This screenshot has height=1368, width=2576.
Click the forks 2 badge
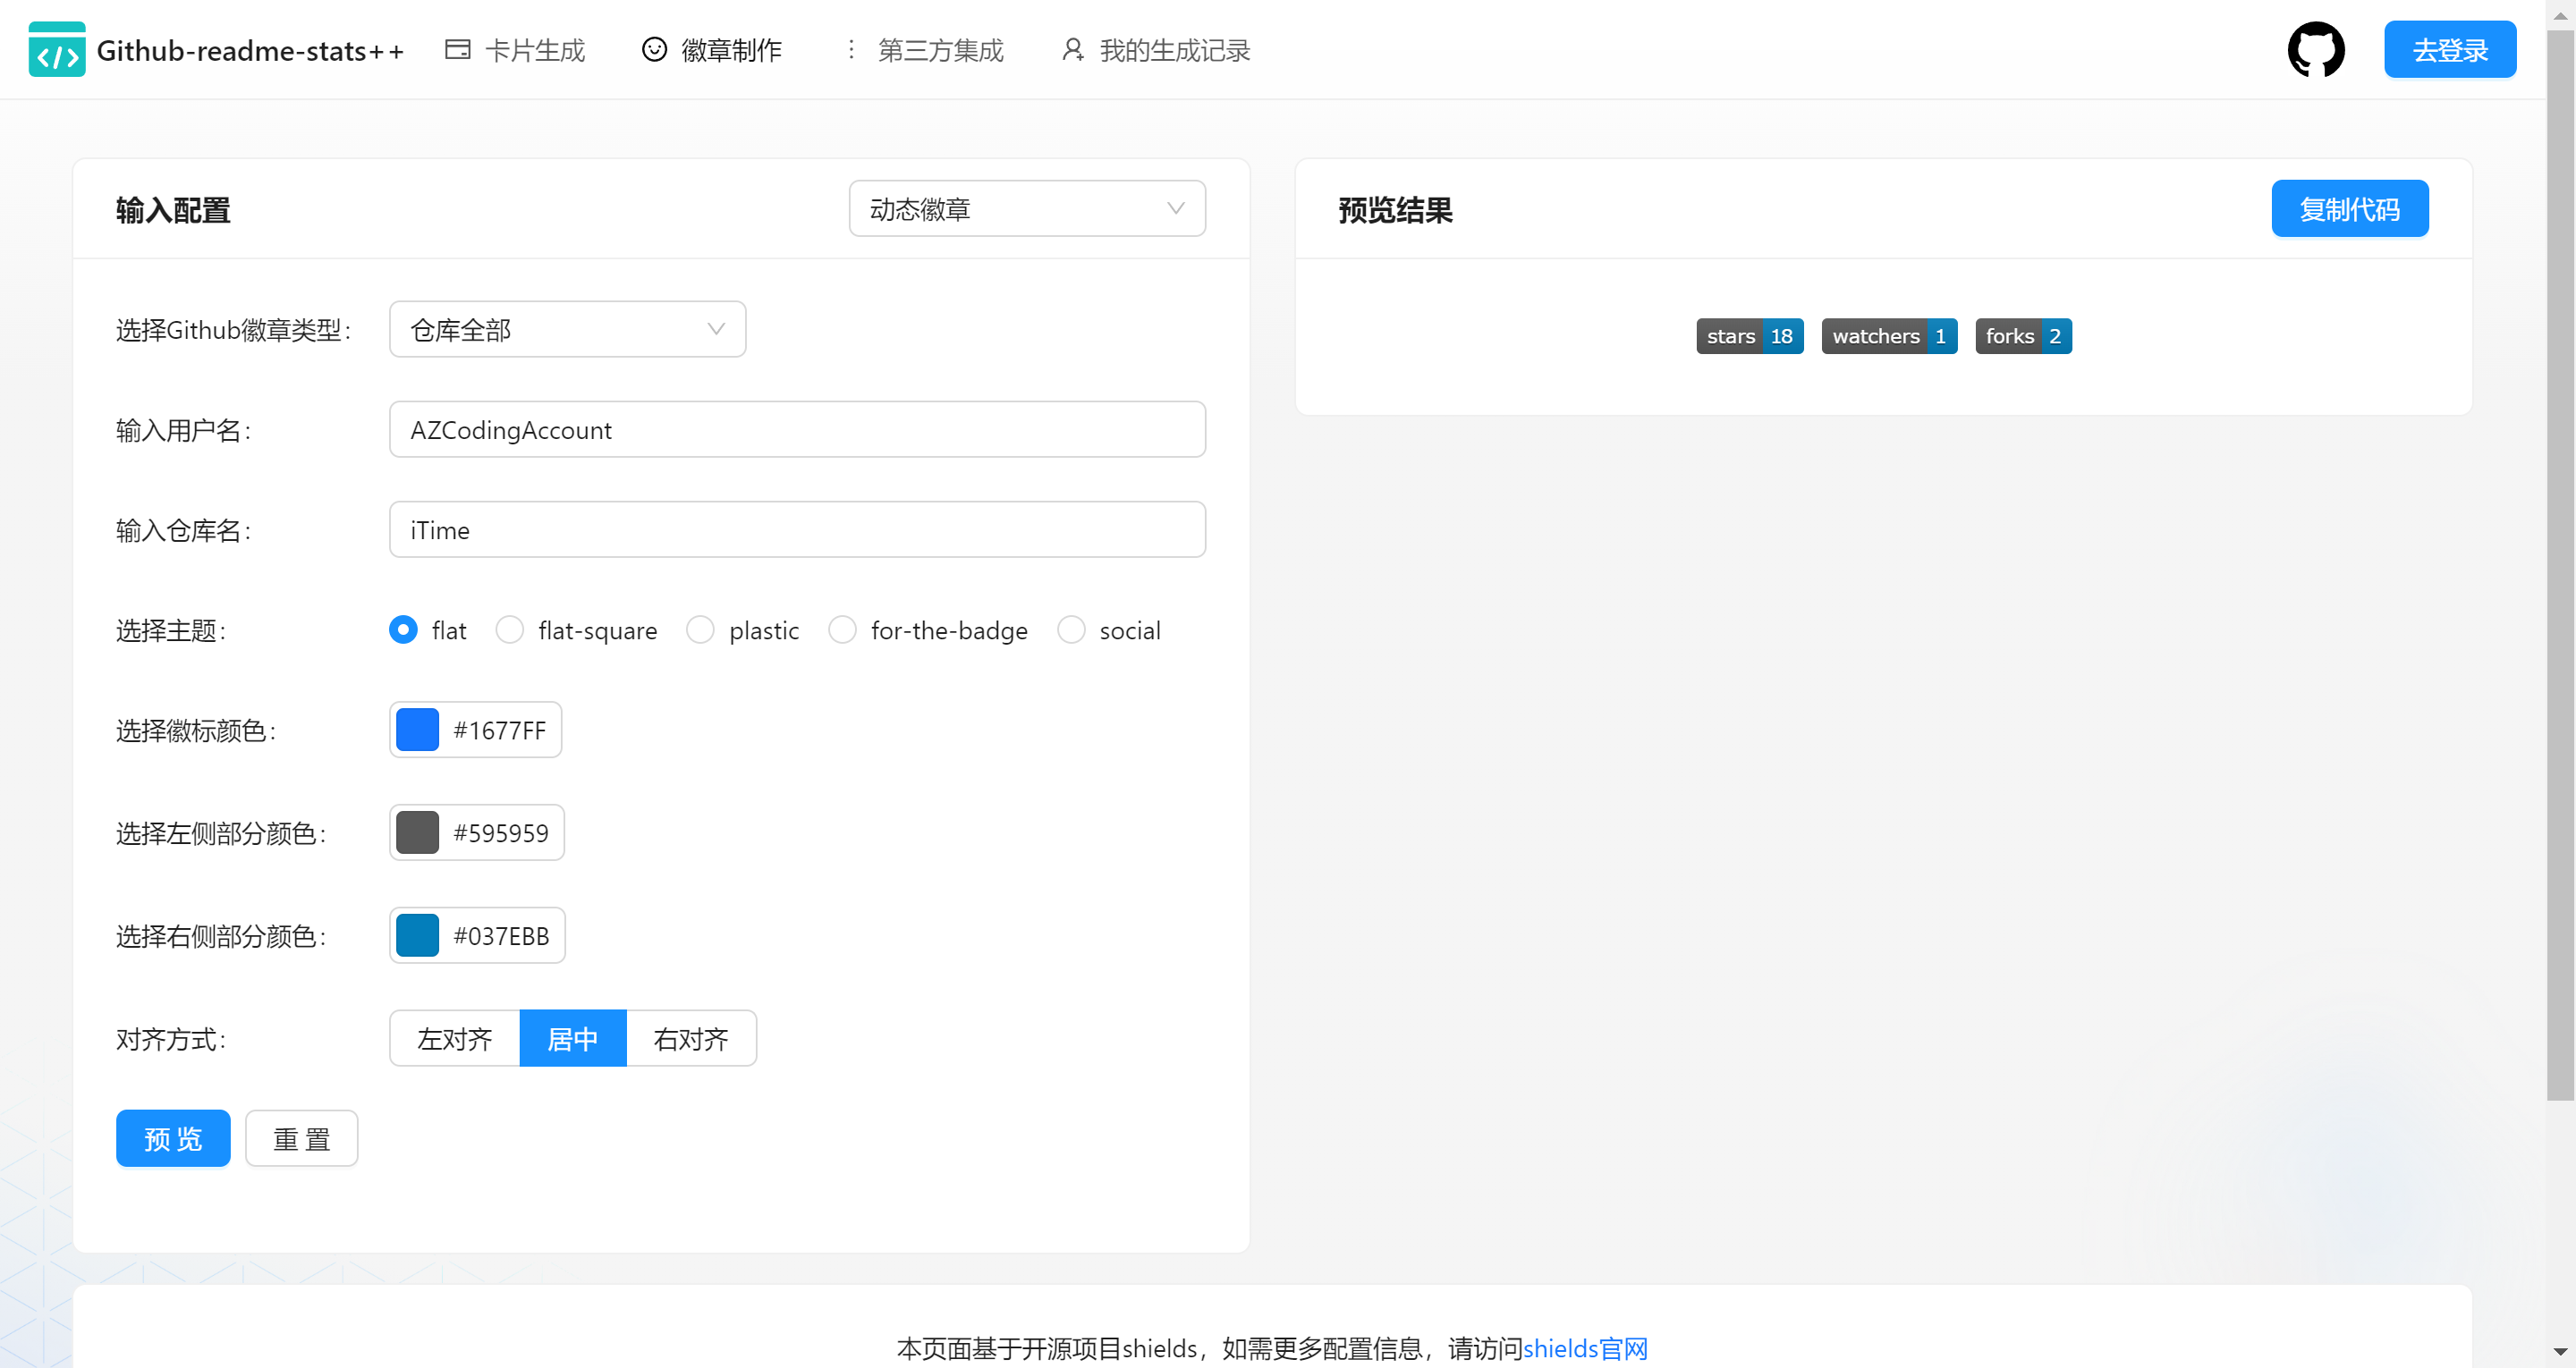point(2022,336)
